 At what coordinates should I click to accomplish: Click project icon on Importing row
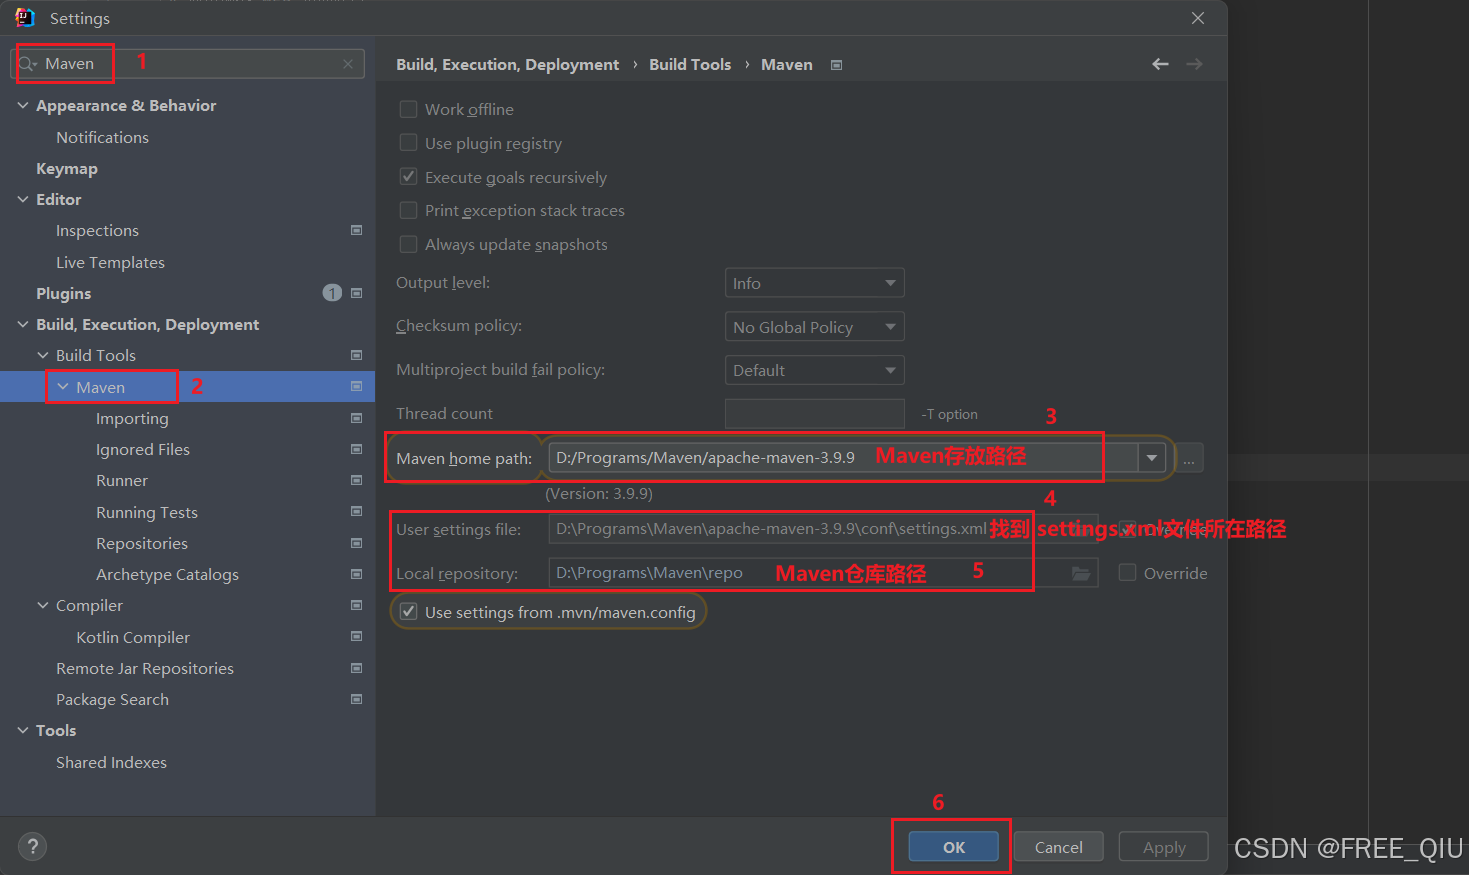point(356,418)
